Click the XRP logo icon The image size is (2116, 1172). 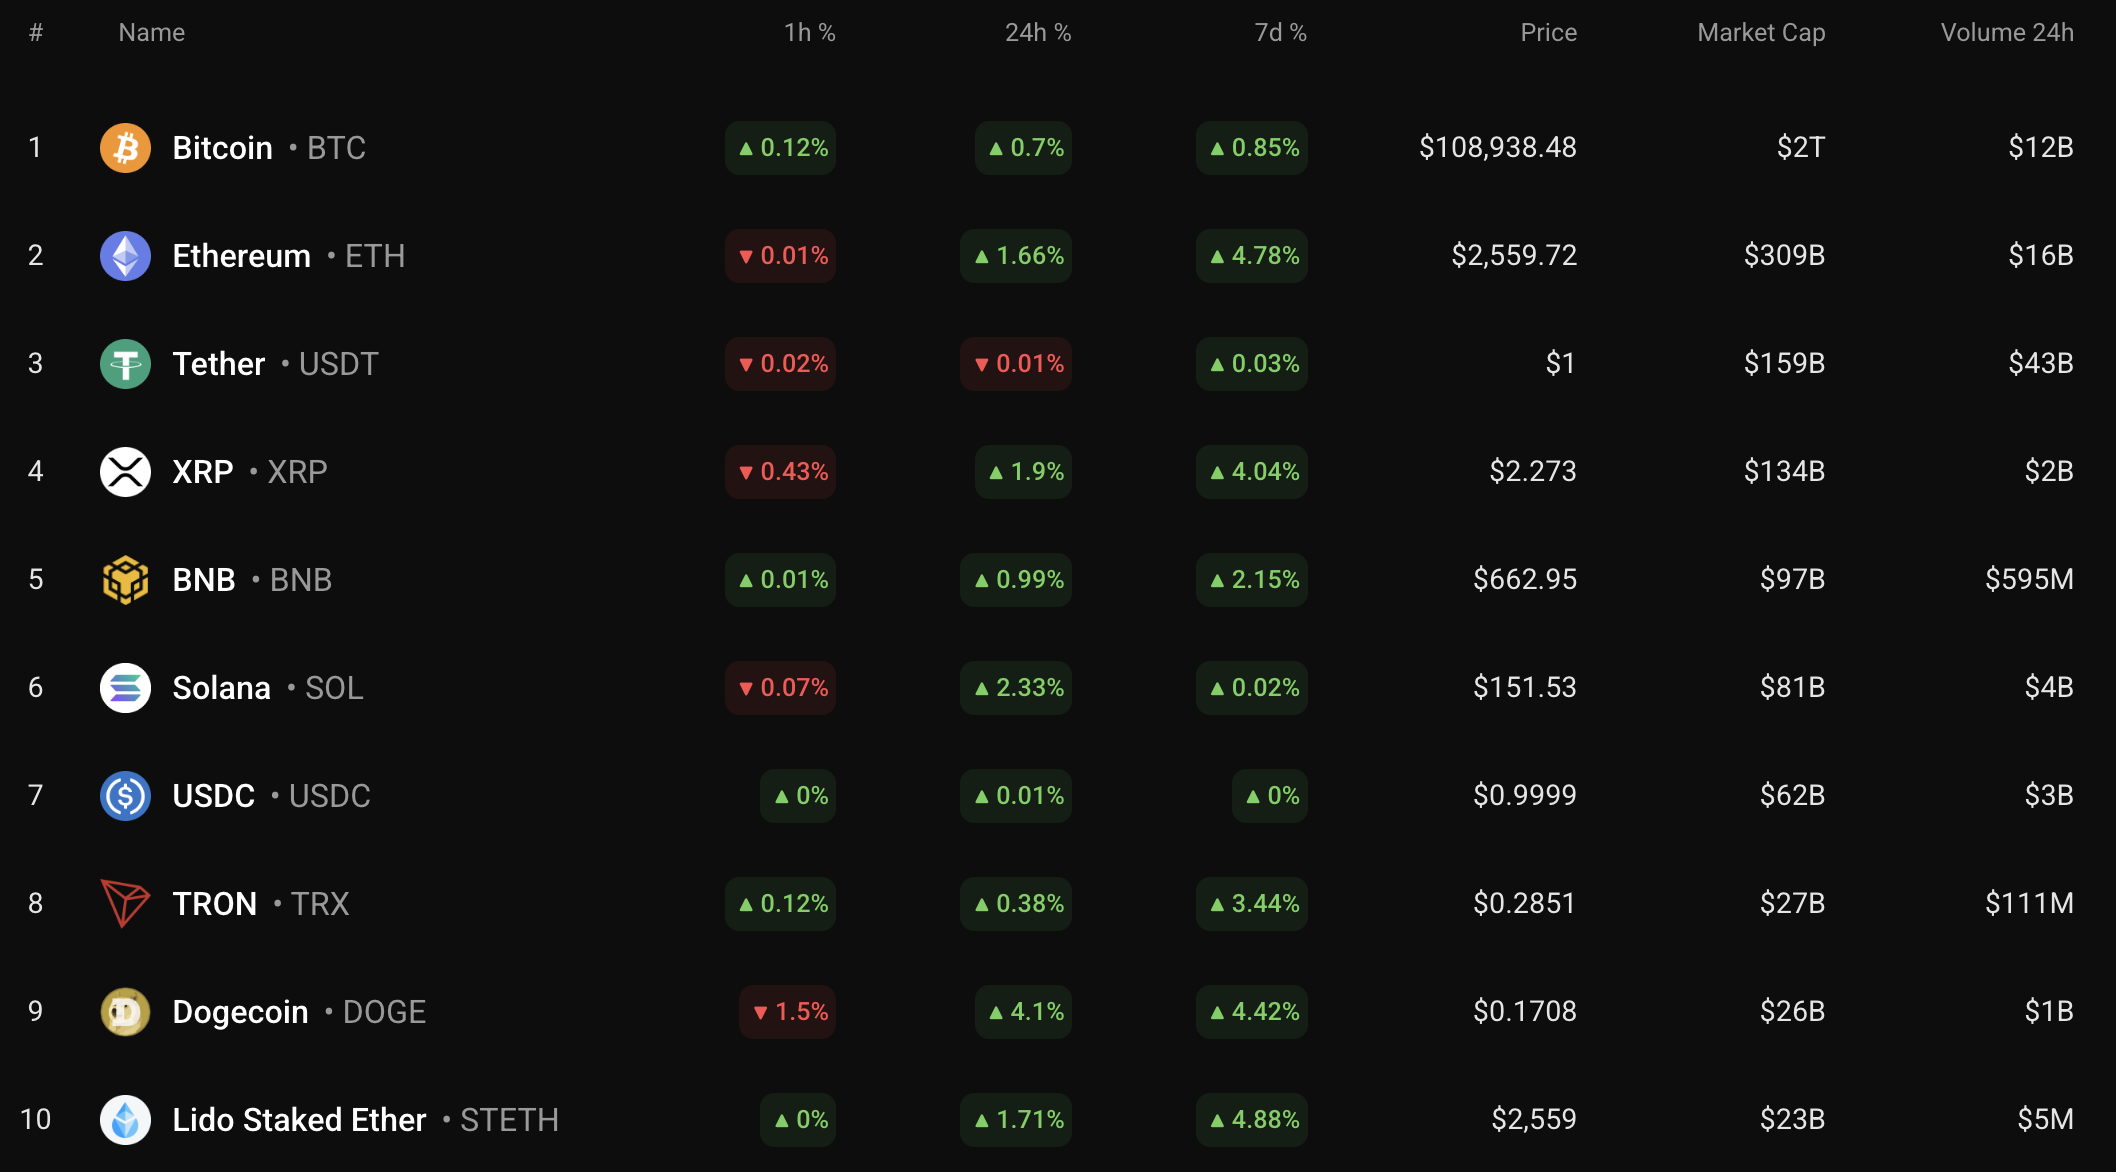tap(125, 472)
